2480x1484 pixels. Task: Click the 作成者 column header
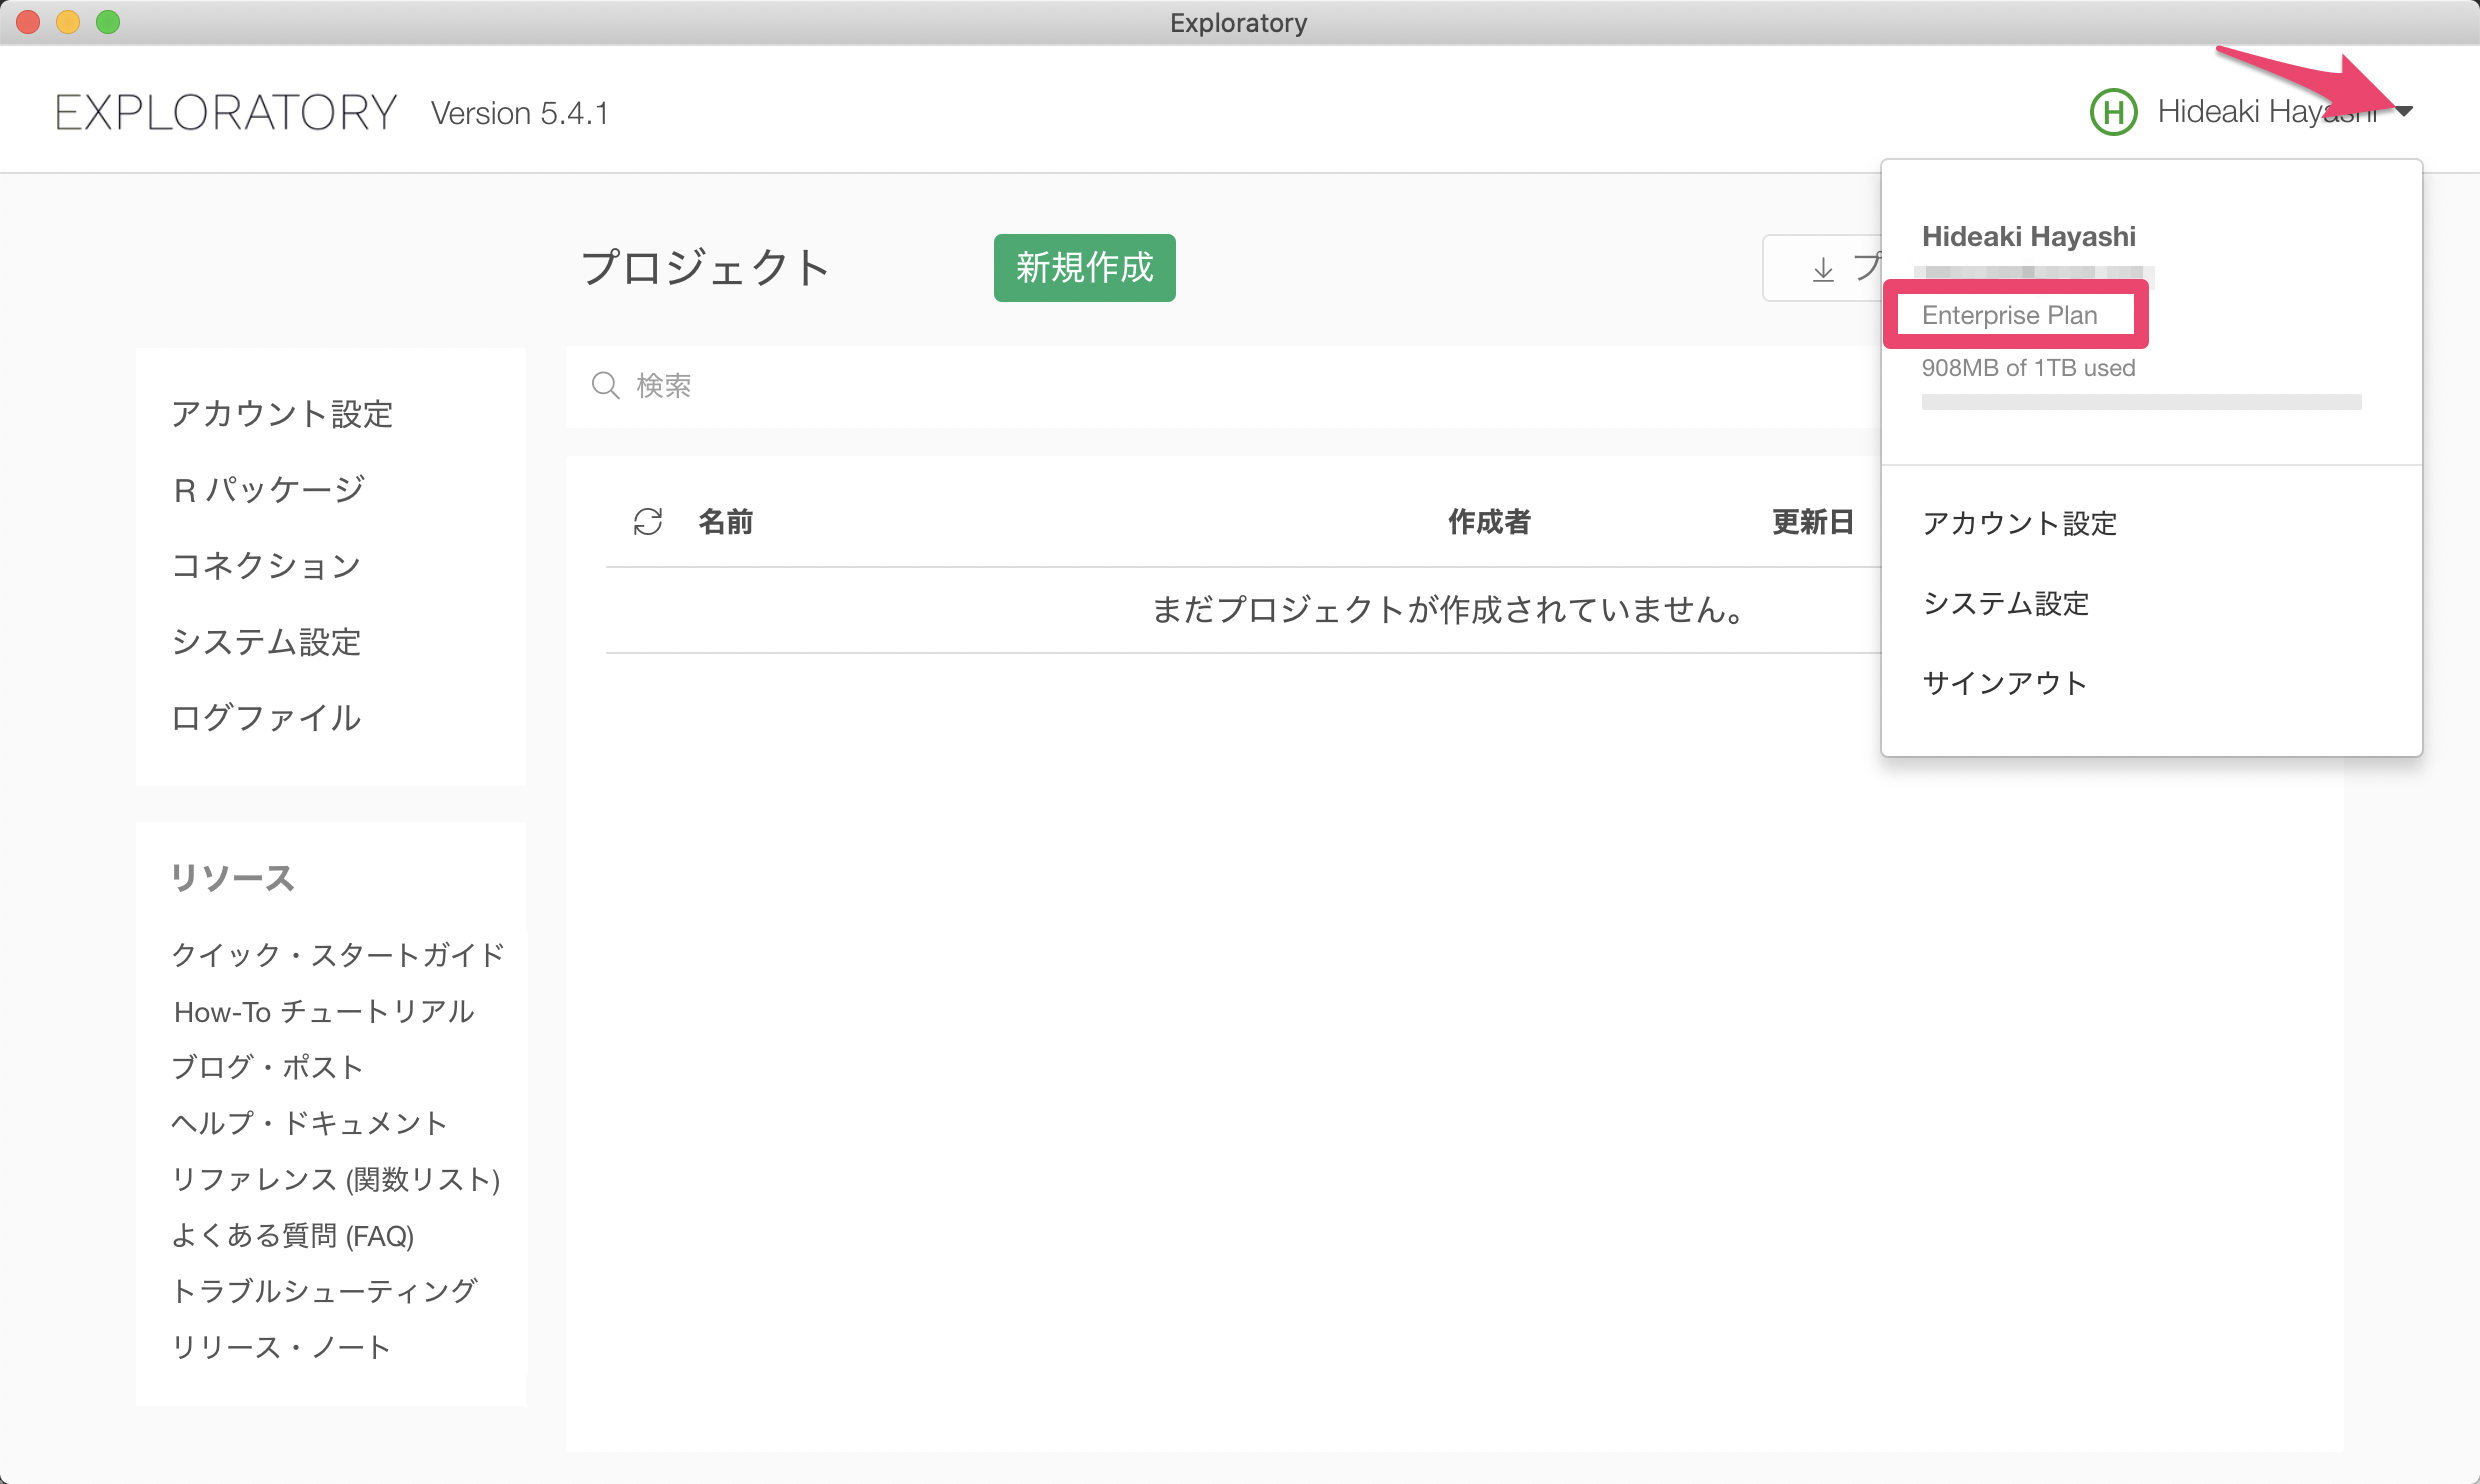click(1489, 521)
